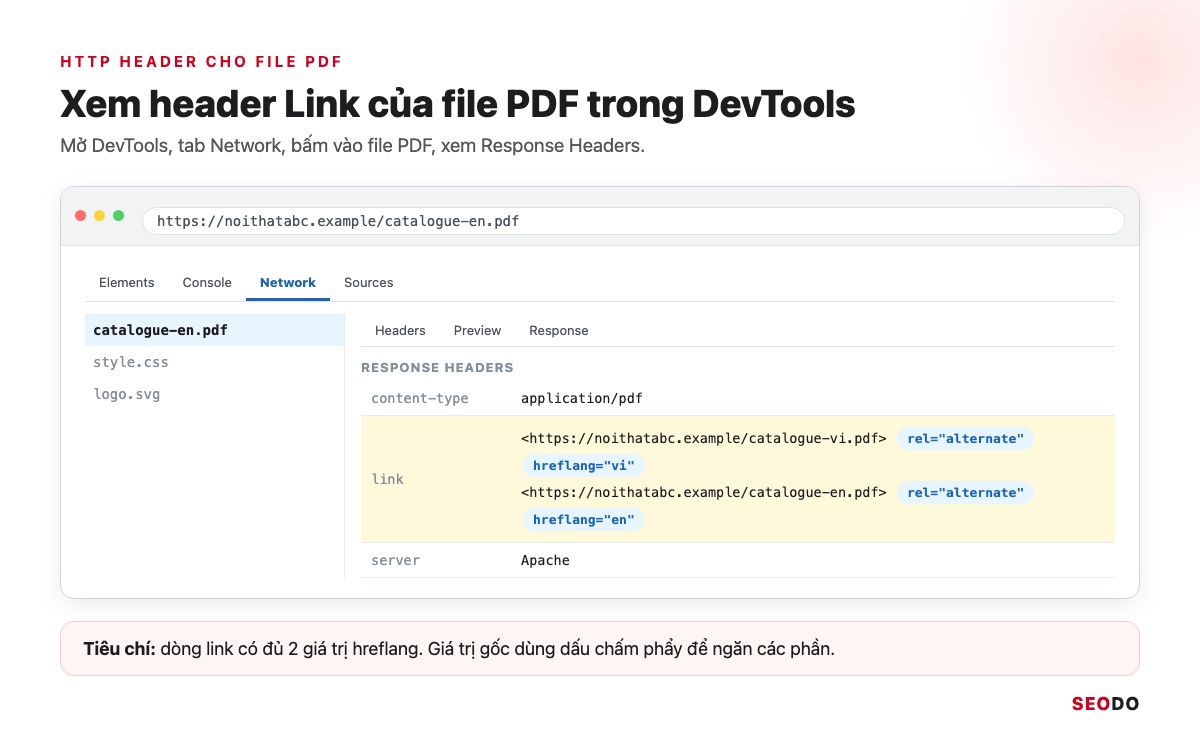This screenshot has width=1200, height=736.
Task: Select catalogue-en.pdf in request list
Action: [x=215, y=330]
